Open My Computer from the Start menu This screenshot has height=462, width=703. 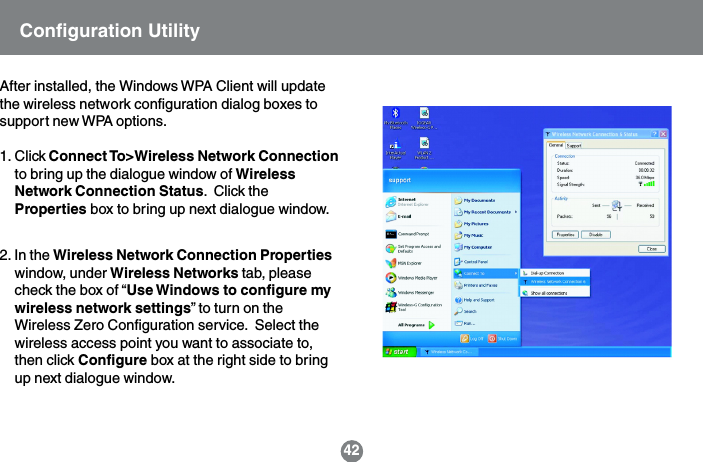click(473, 247)
